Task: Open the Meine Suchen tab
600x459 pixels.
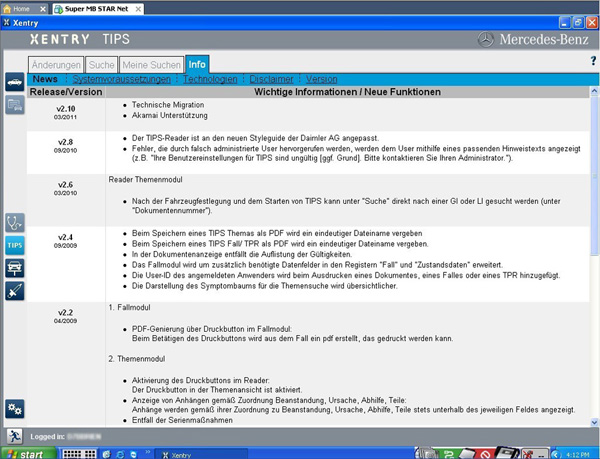Action: [x=152, y=65]
